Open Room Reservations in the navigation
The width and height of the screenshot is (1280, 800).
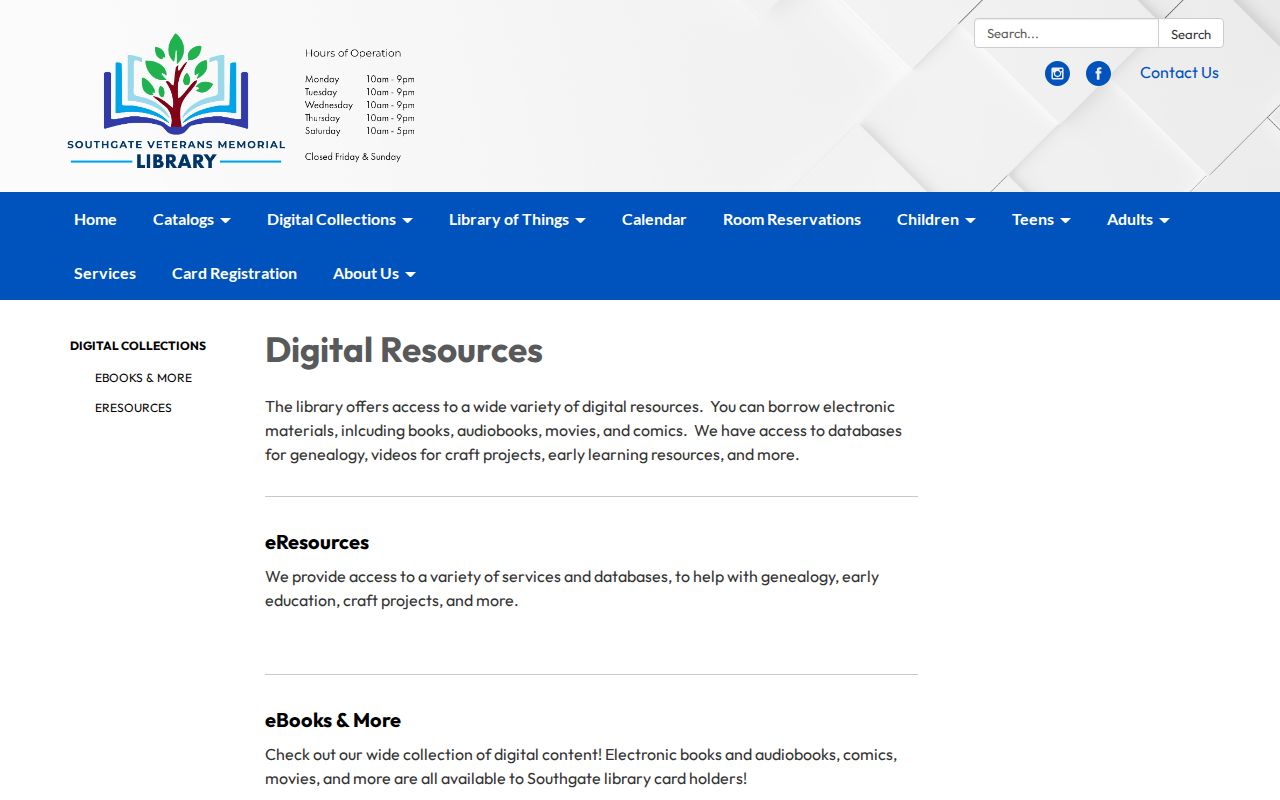(792, 219)
